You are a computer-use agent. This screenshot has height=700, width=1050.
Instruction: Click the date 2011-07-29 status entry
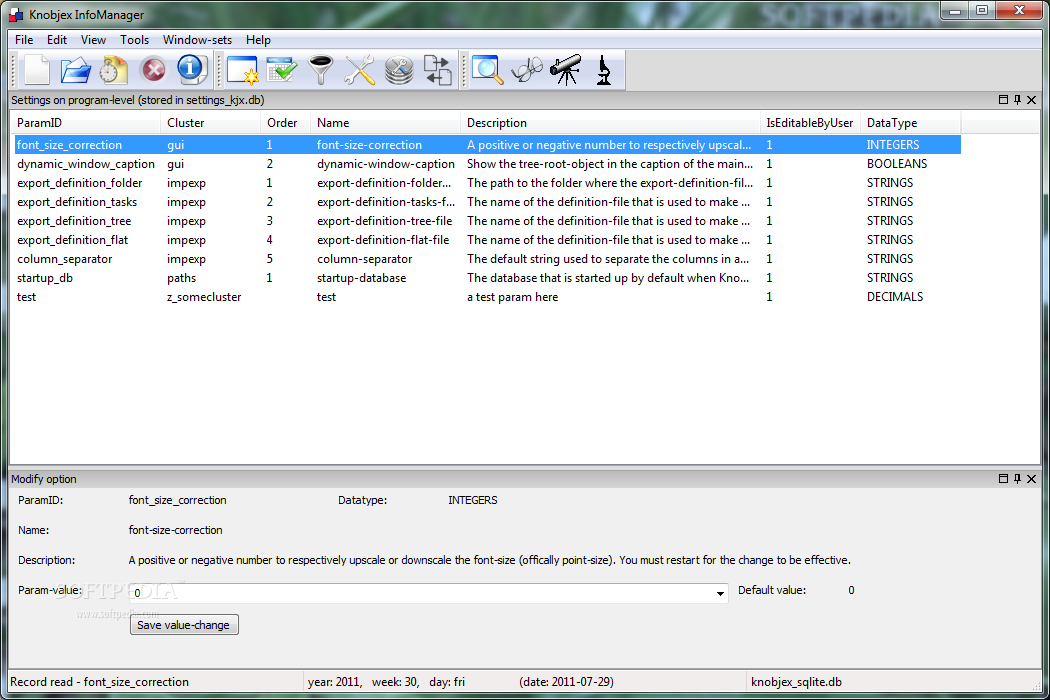[567, 682]
